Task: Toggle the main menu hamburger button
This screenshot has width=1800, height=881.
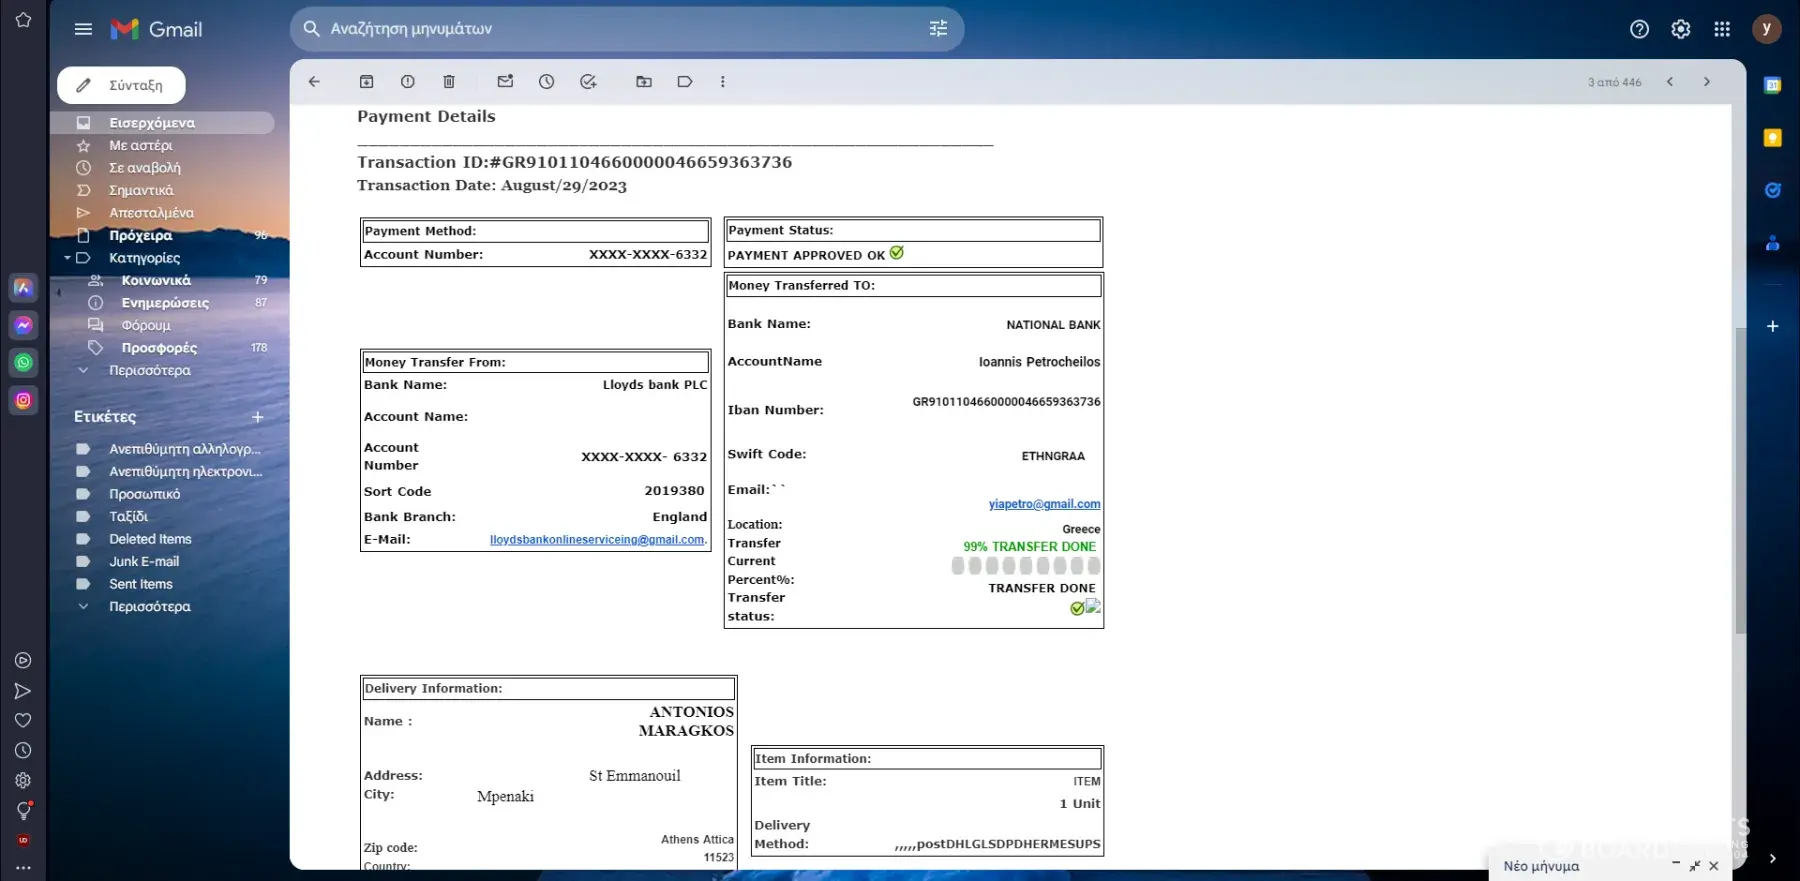Action: click(83, 29)
